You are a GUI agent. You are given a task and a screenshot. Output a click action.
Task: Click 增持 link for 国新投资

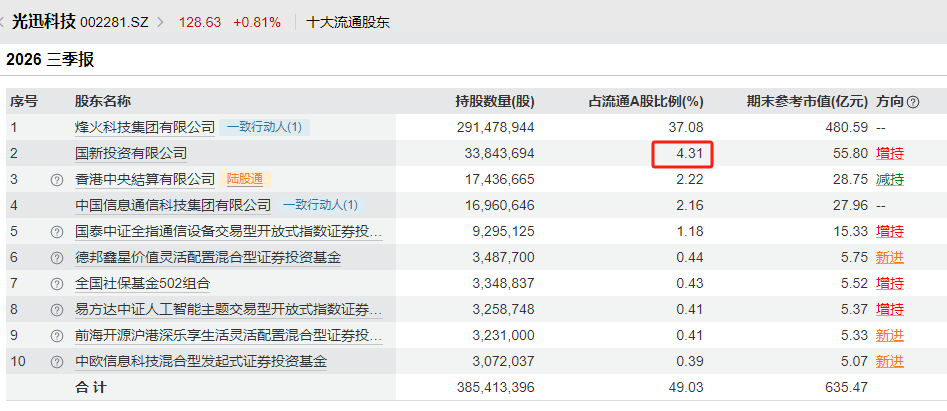pos(890,153)
